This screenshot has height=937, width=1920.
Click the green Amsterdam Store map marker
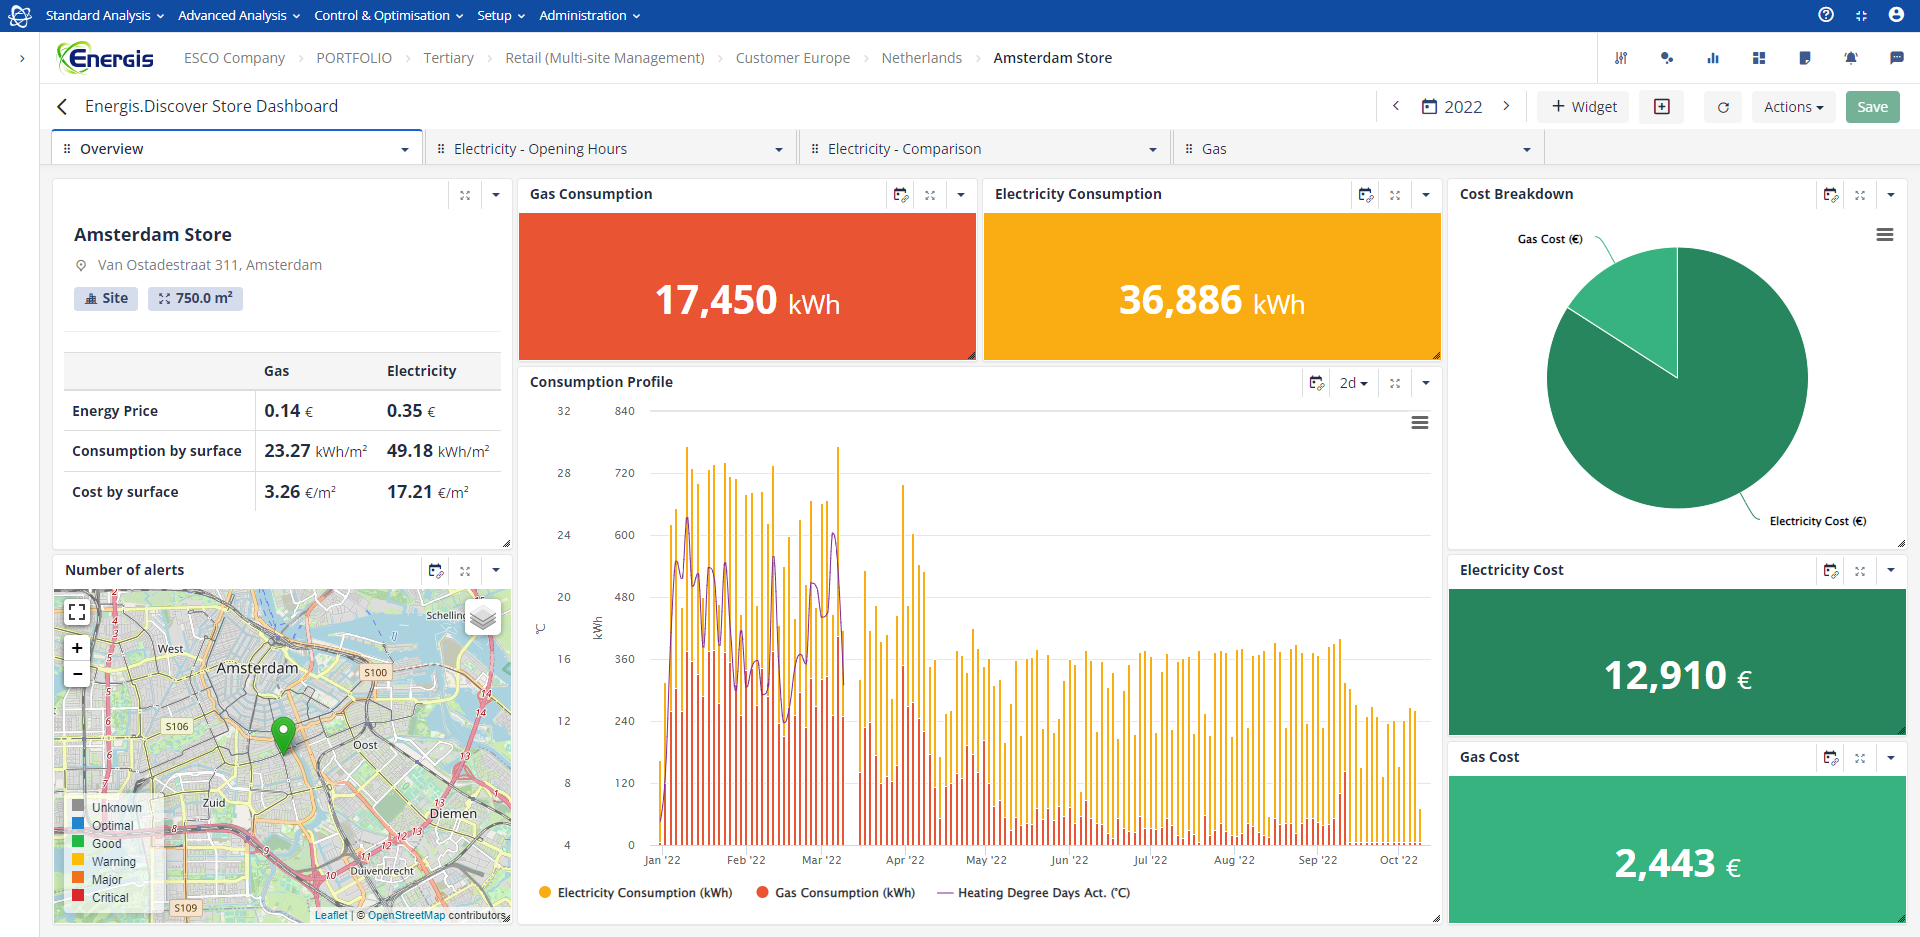click(x=284, y=735)
